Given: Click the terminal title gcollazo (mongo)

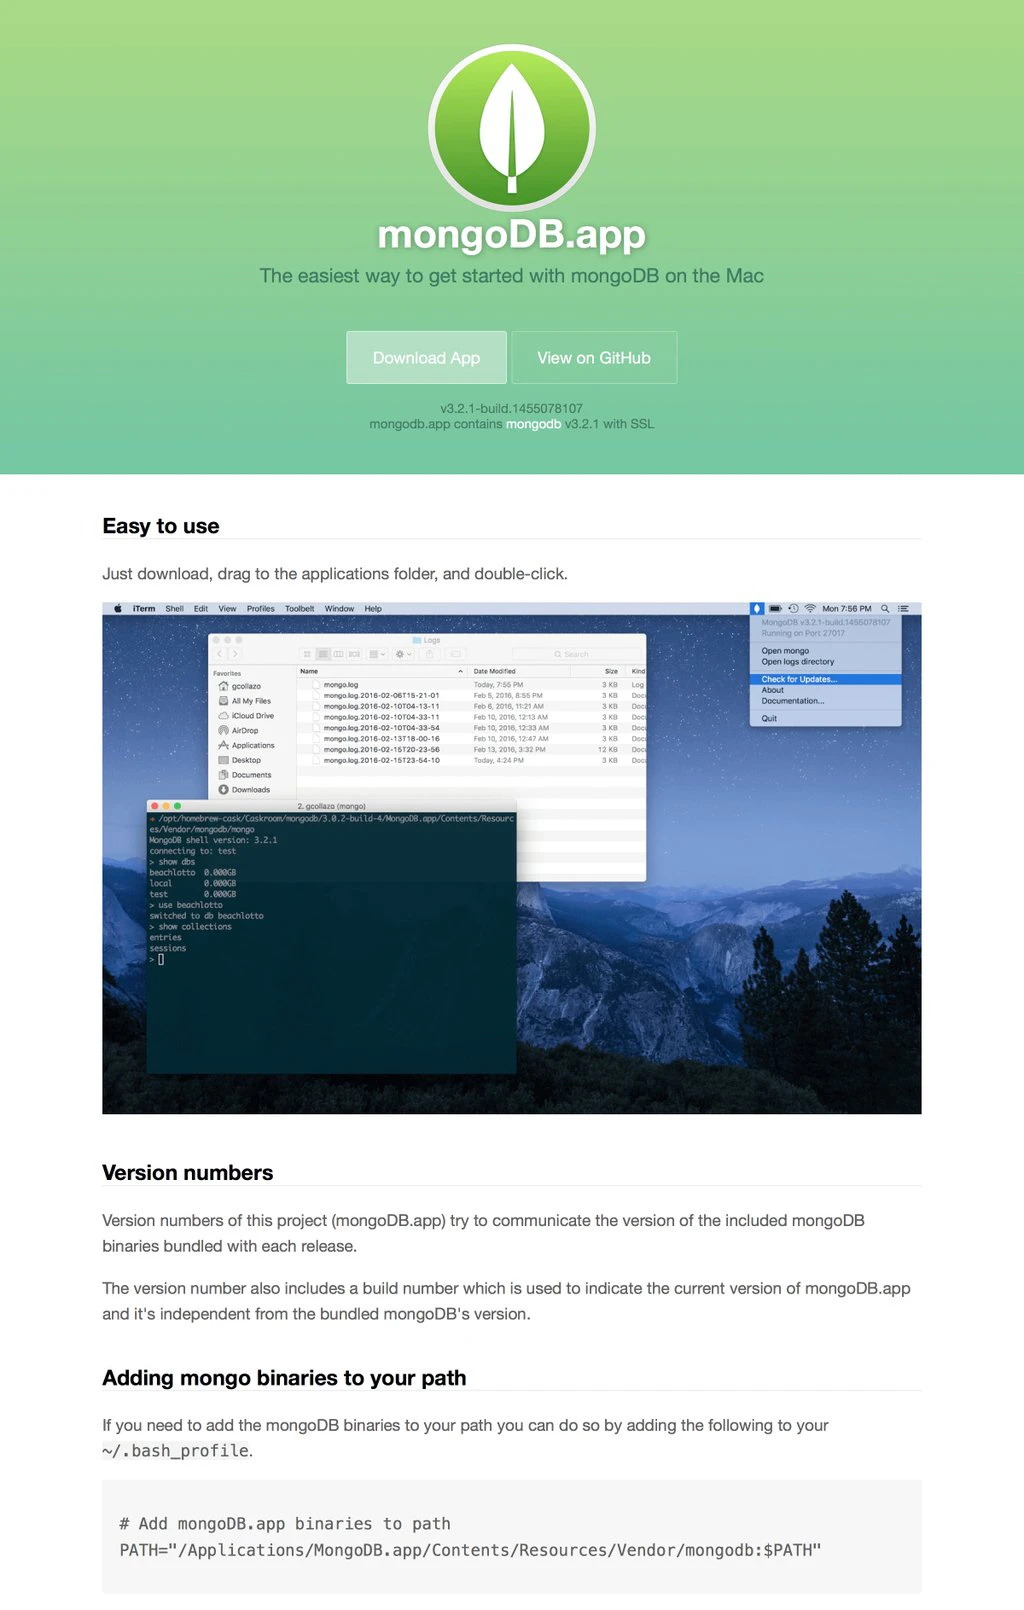Looking at the screenshot, I should [x=331, y=806].
